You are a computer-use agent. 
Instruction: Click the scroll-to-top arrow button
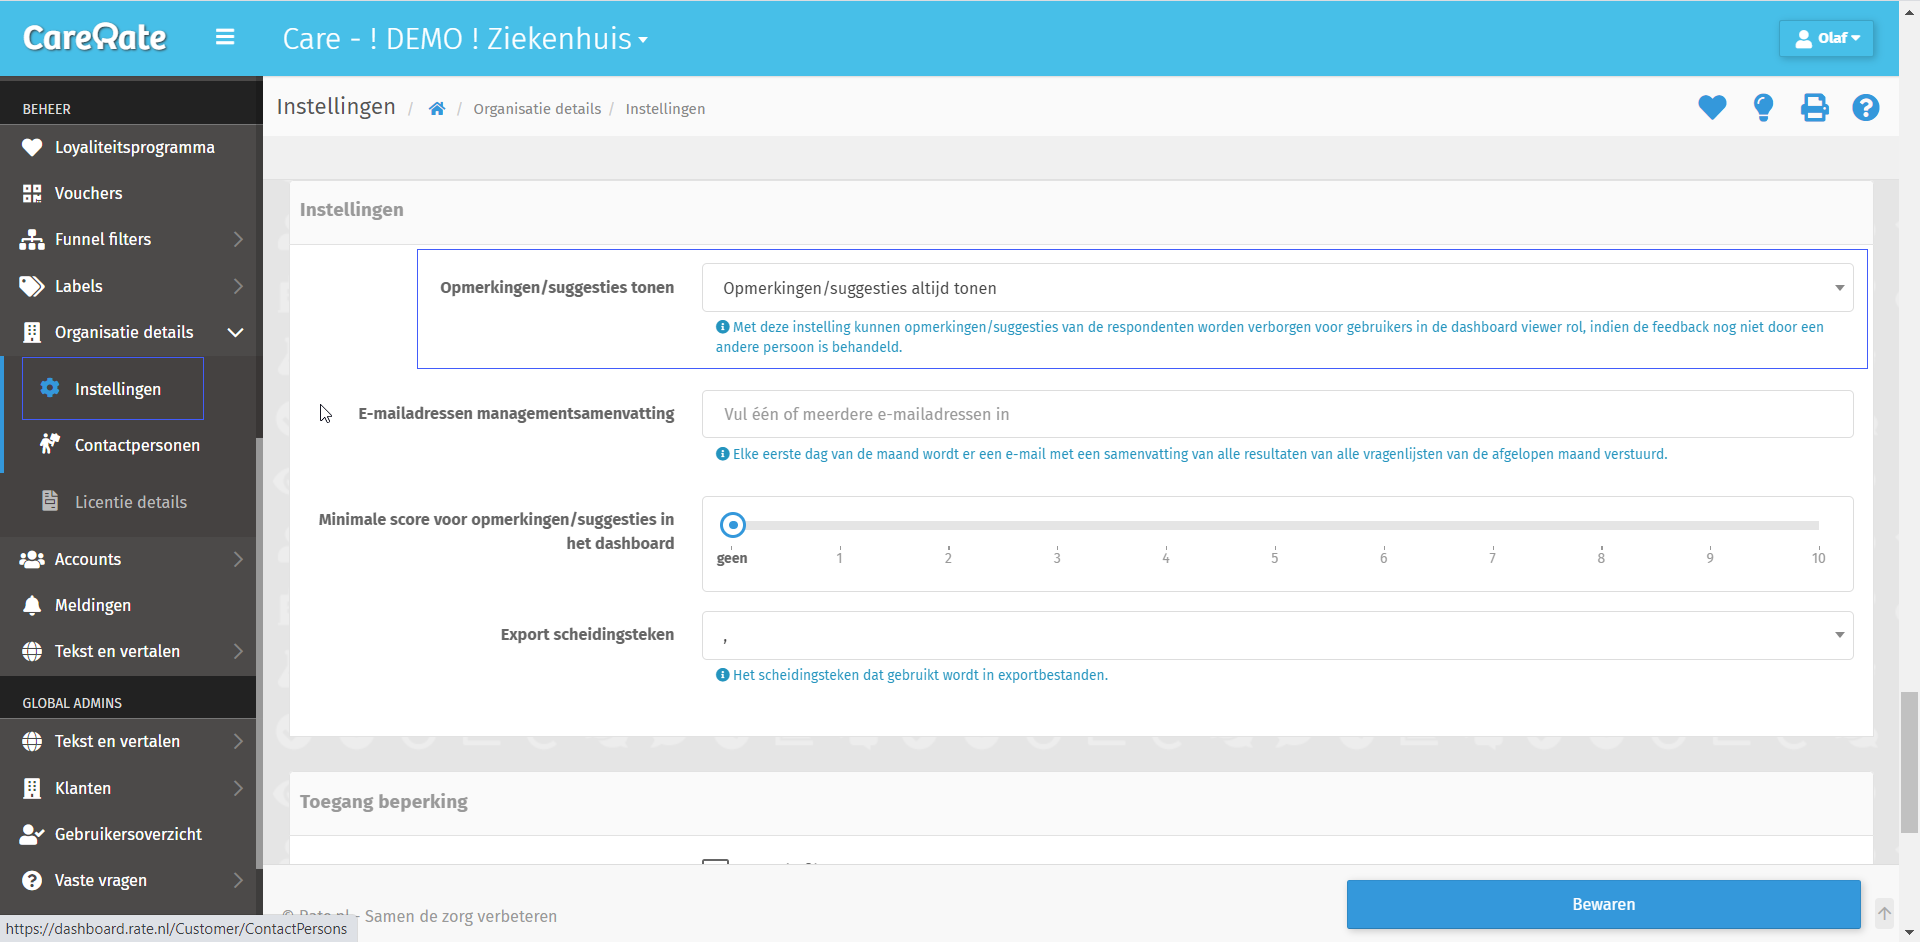(x=1884, y=912)
